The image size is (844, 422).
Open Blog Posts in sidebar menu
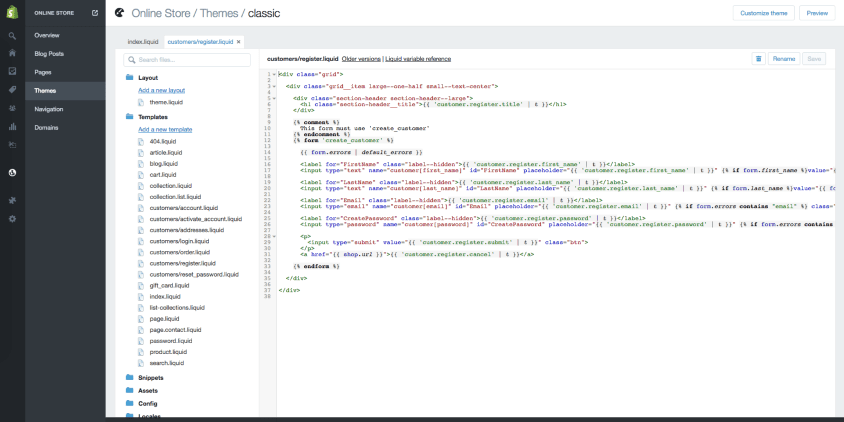tap(49, 54)
